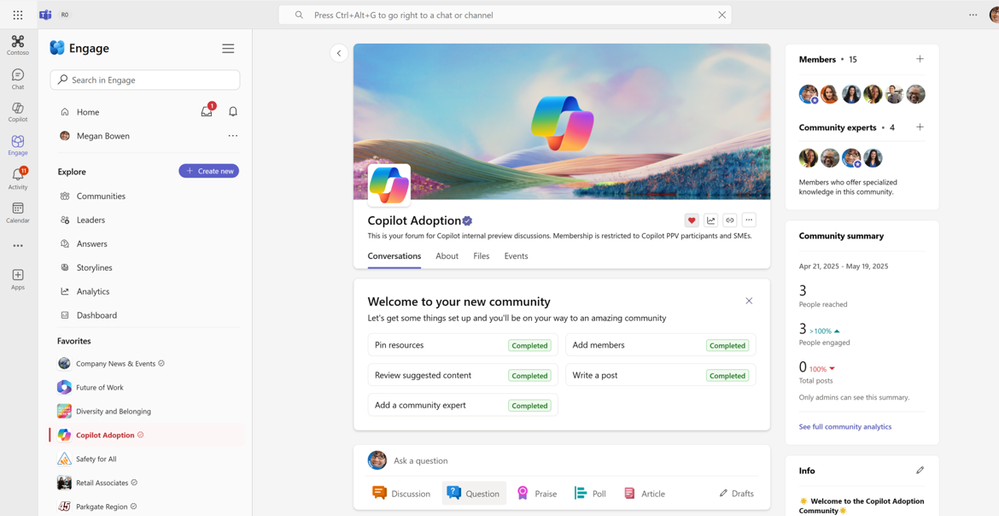
Task: Open more apps ellipsis in rail
Action: 18,246
